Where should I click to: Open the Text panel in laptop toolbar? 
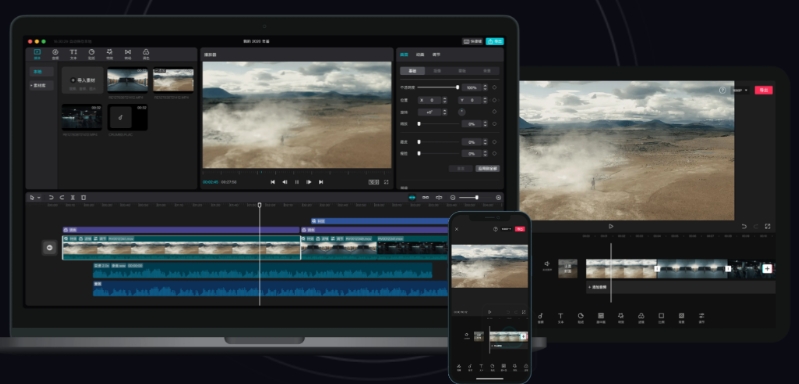point(73,54)
